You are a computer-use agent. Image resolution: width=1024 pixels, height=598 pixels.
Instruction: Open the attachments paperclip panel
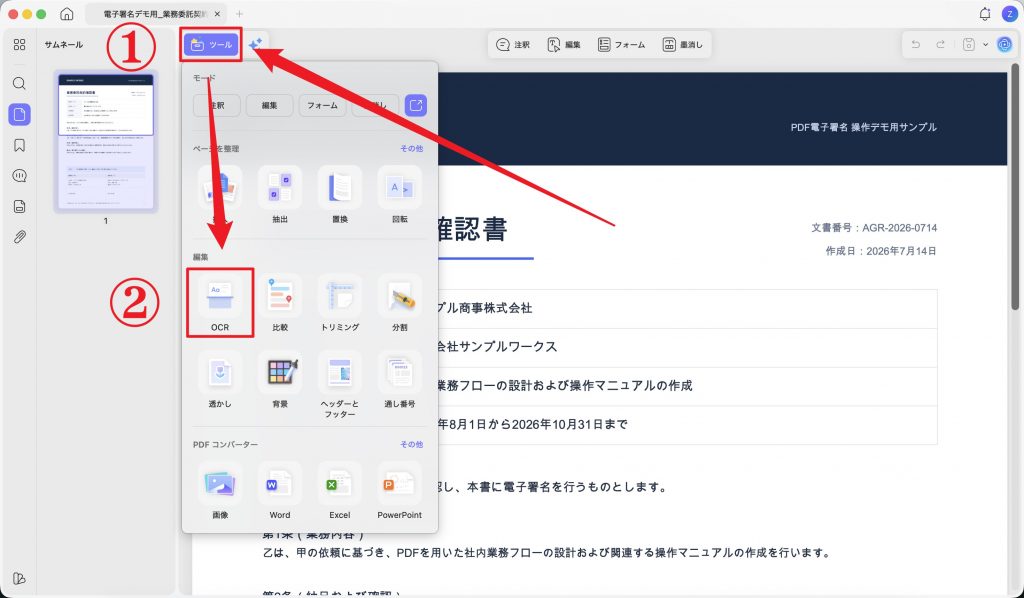pyautogui.click(x=20, y=237)
